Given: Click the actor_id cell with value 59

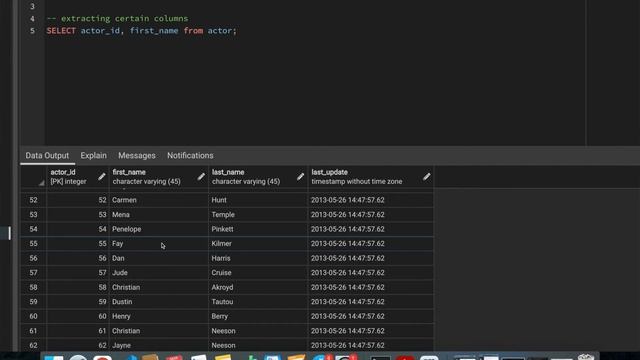Looking at the screenshot, I should [78, 302].
